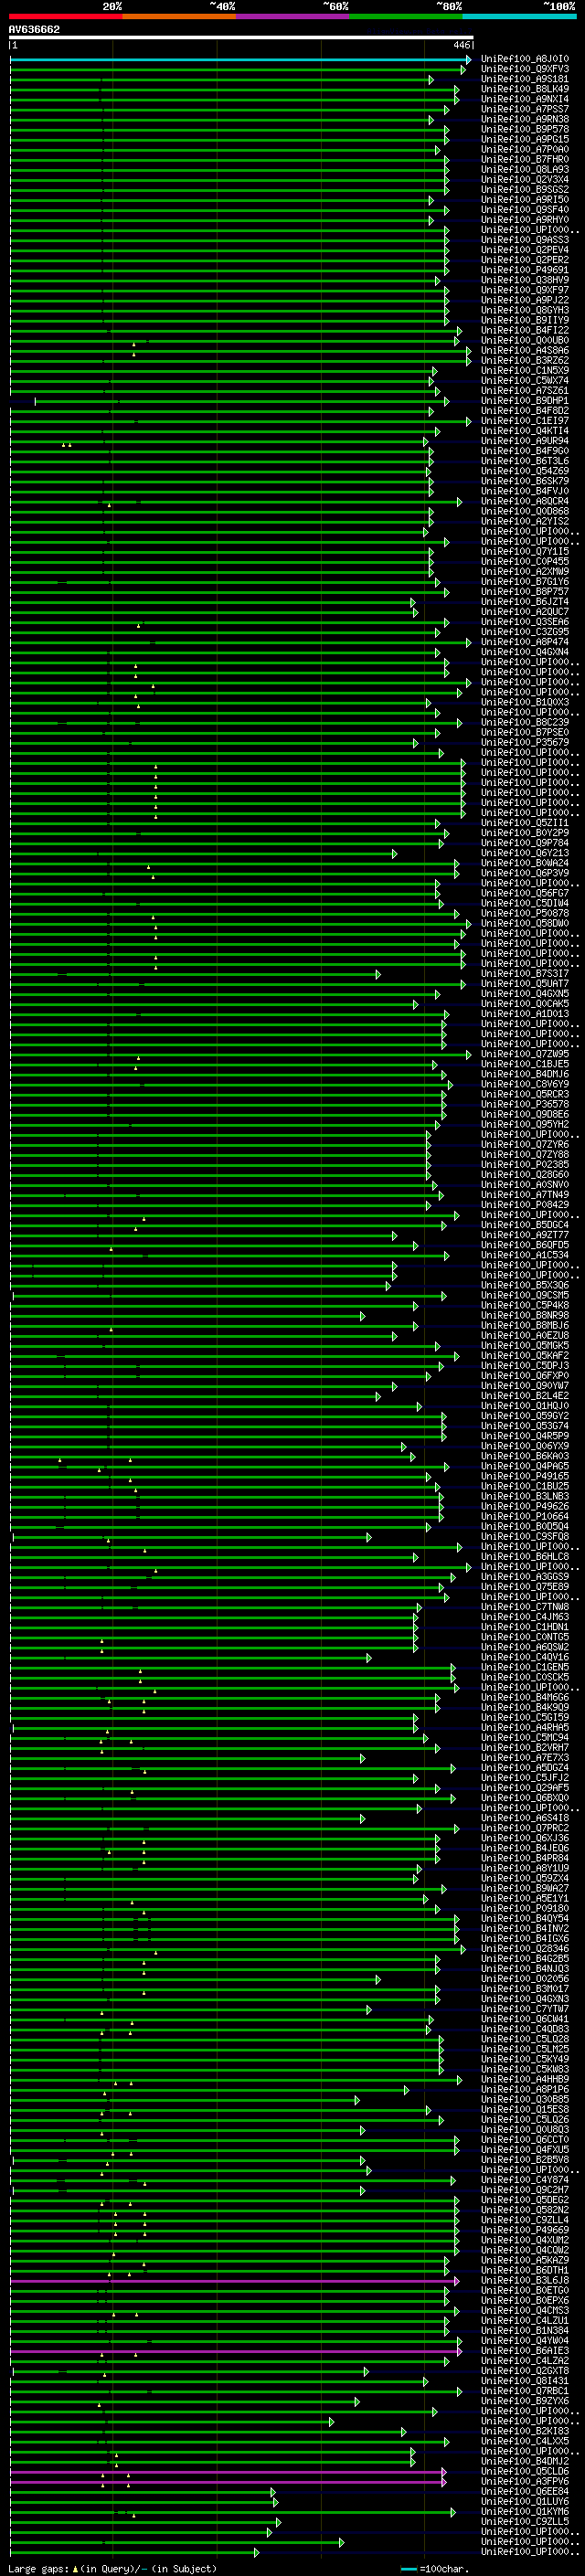
Task: Select the UniRef100_Q53G74 label
Action: tap(525, 1426)
